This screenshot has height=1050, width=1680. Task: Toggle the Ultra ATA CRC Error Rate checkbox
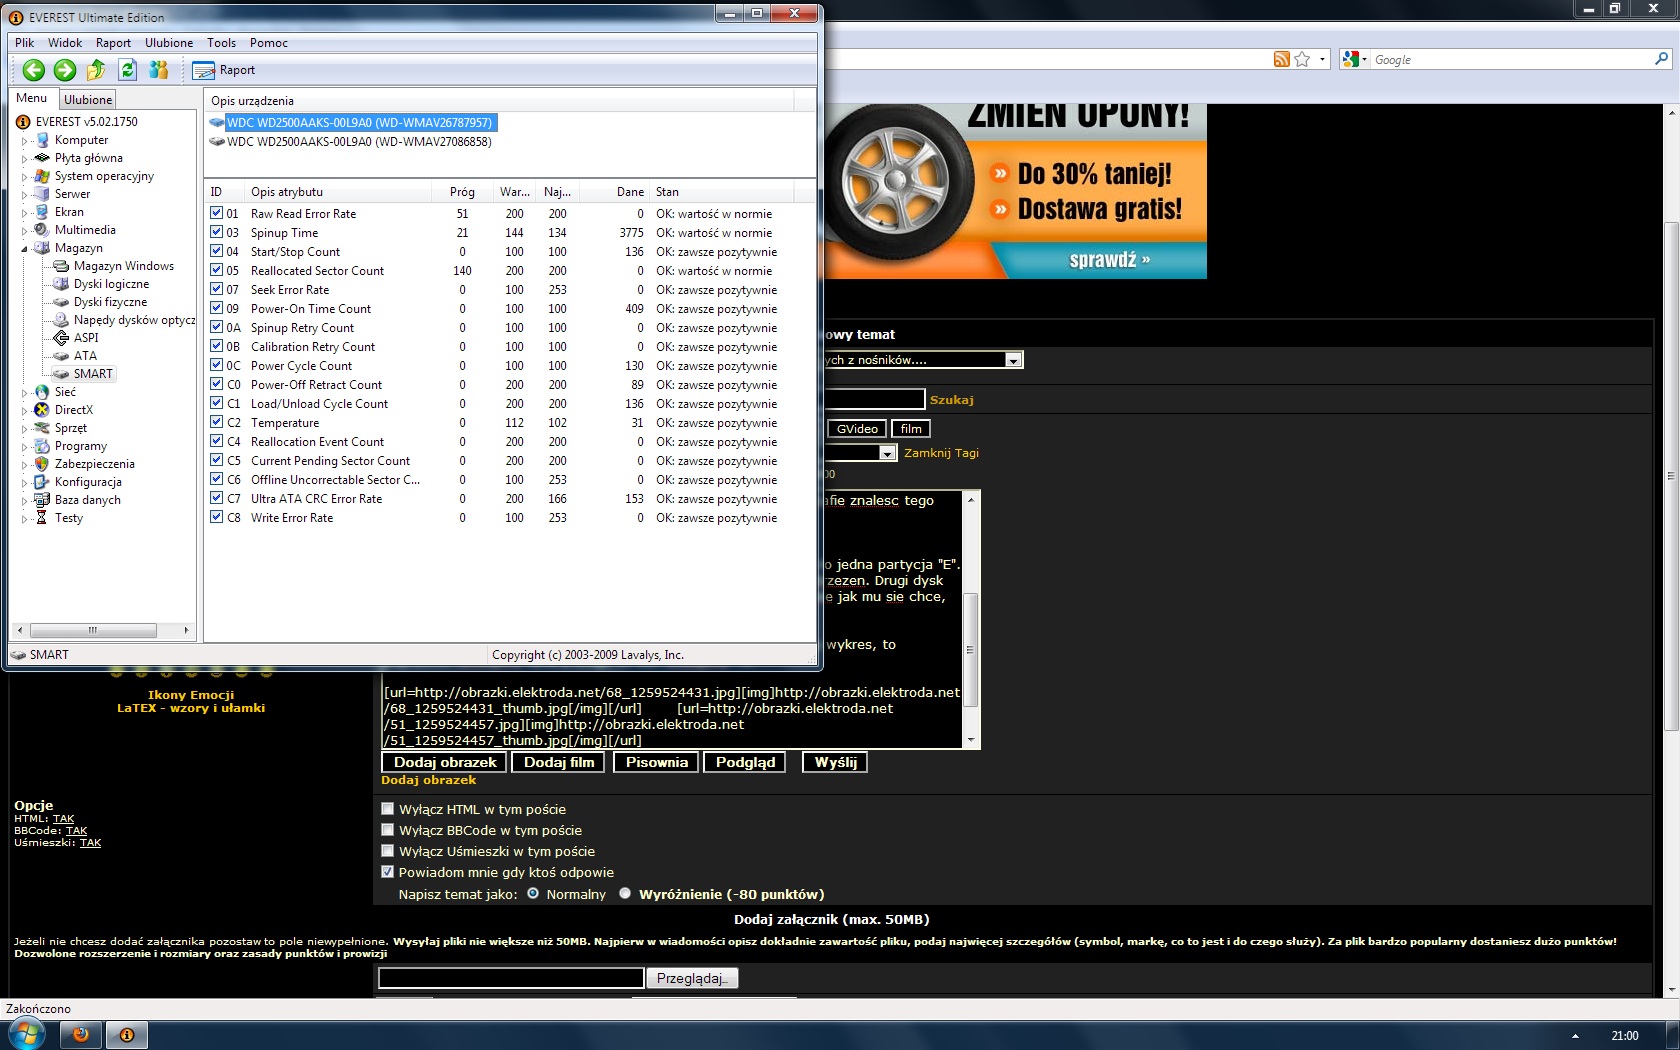(217, 498)
